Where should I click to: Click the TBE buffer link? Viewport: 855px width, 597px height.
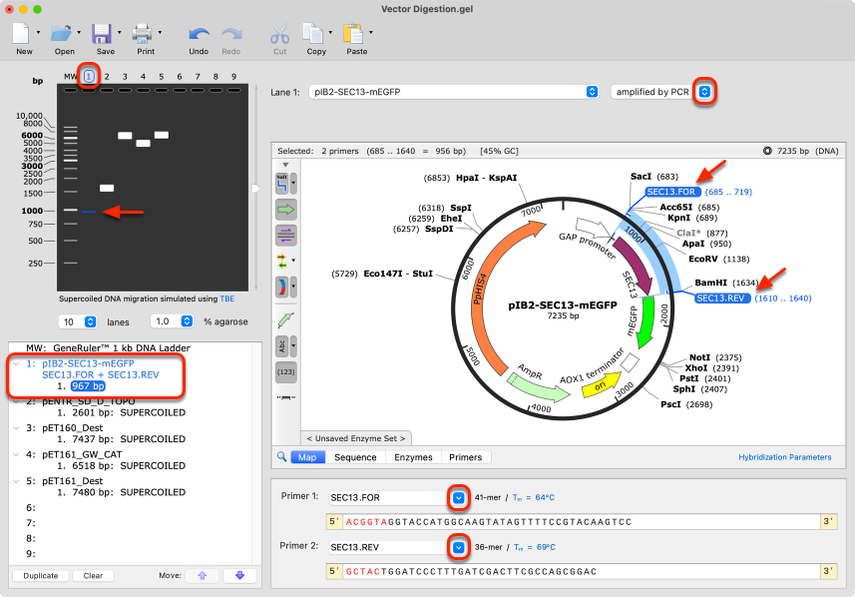tap(227, 299)
